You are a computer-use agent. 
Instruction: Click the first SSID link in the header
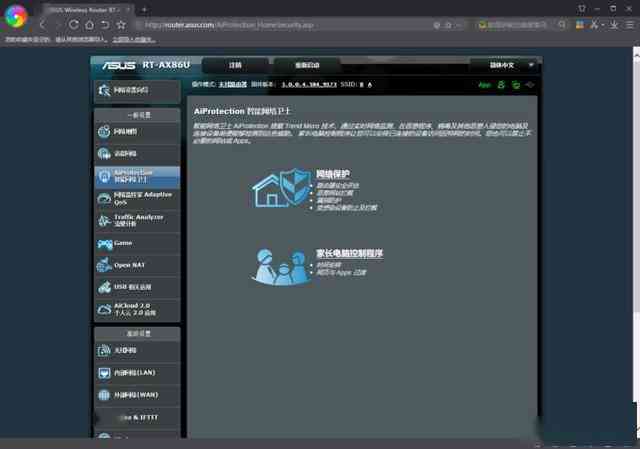pyautogui.click(x=362, y=84)
